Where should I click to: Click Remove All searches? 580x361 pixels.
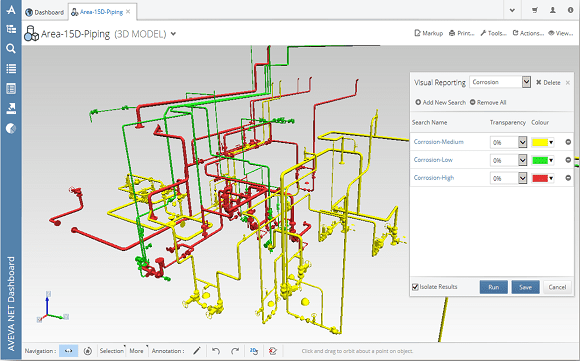pos(488,102)
